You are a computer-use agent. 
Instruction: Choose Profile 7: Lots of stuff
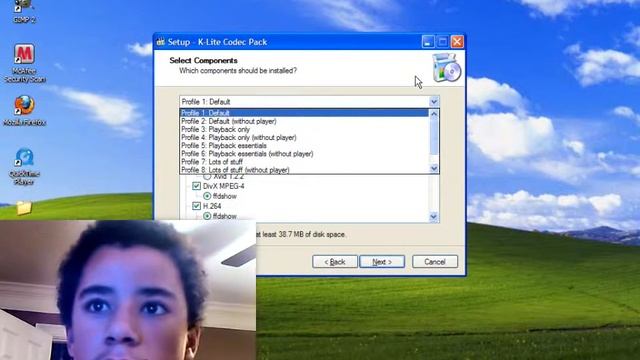304,162
